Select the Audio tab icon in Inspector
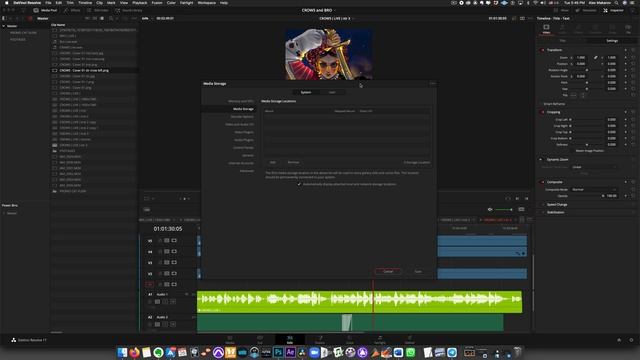This screenshot has height=360, width=640. pos(562,29)
